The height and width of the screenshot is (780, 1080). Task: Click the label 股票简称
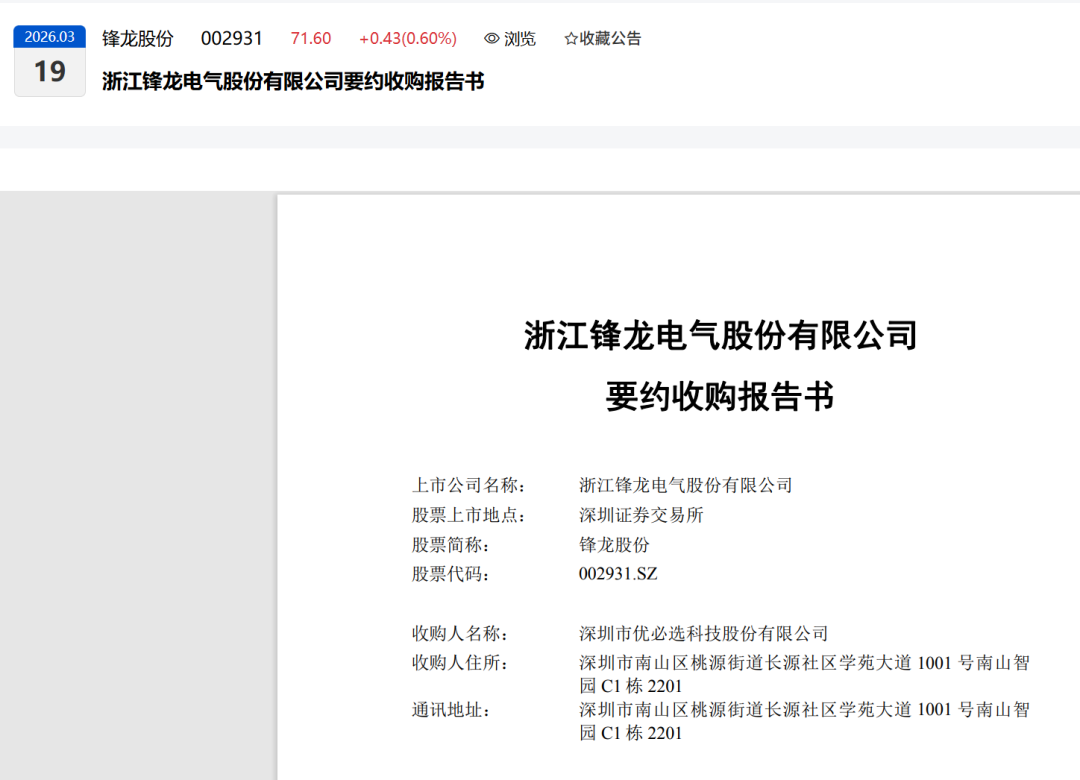[x=450, y=544]
